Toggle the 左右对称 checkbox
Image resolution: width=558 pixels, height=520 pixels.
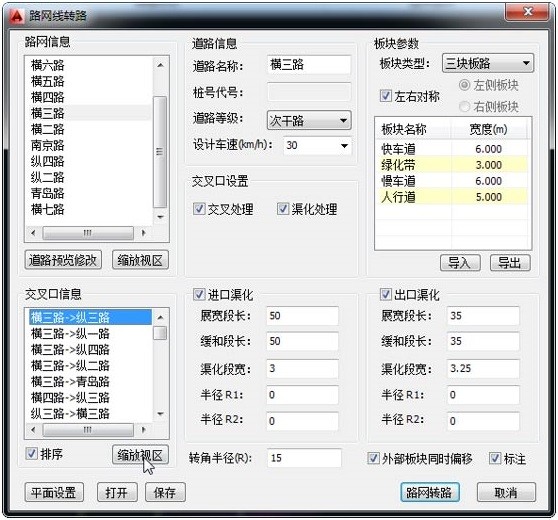tap(386, 96)
